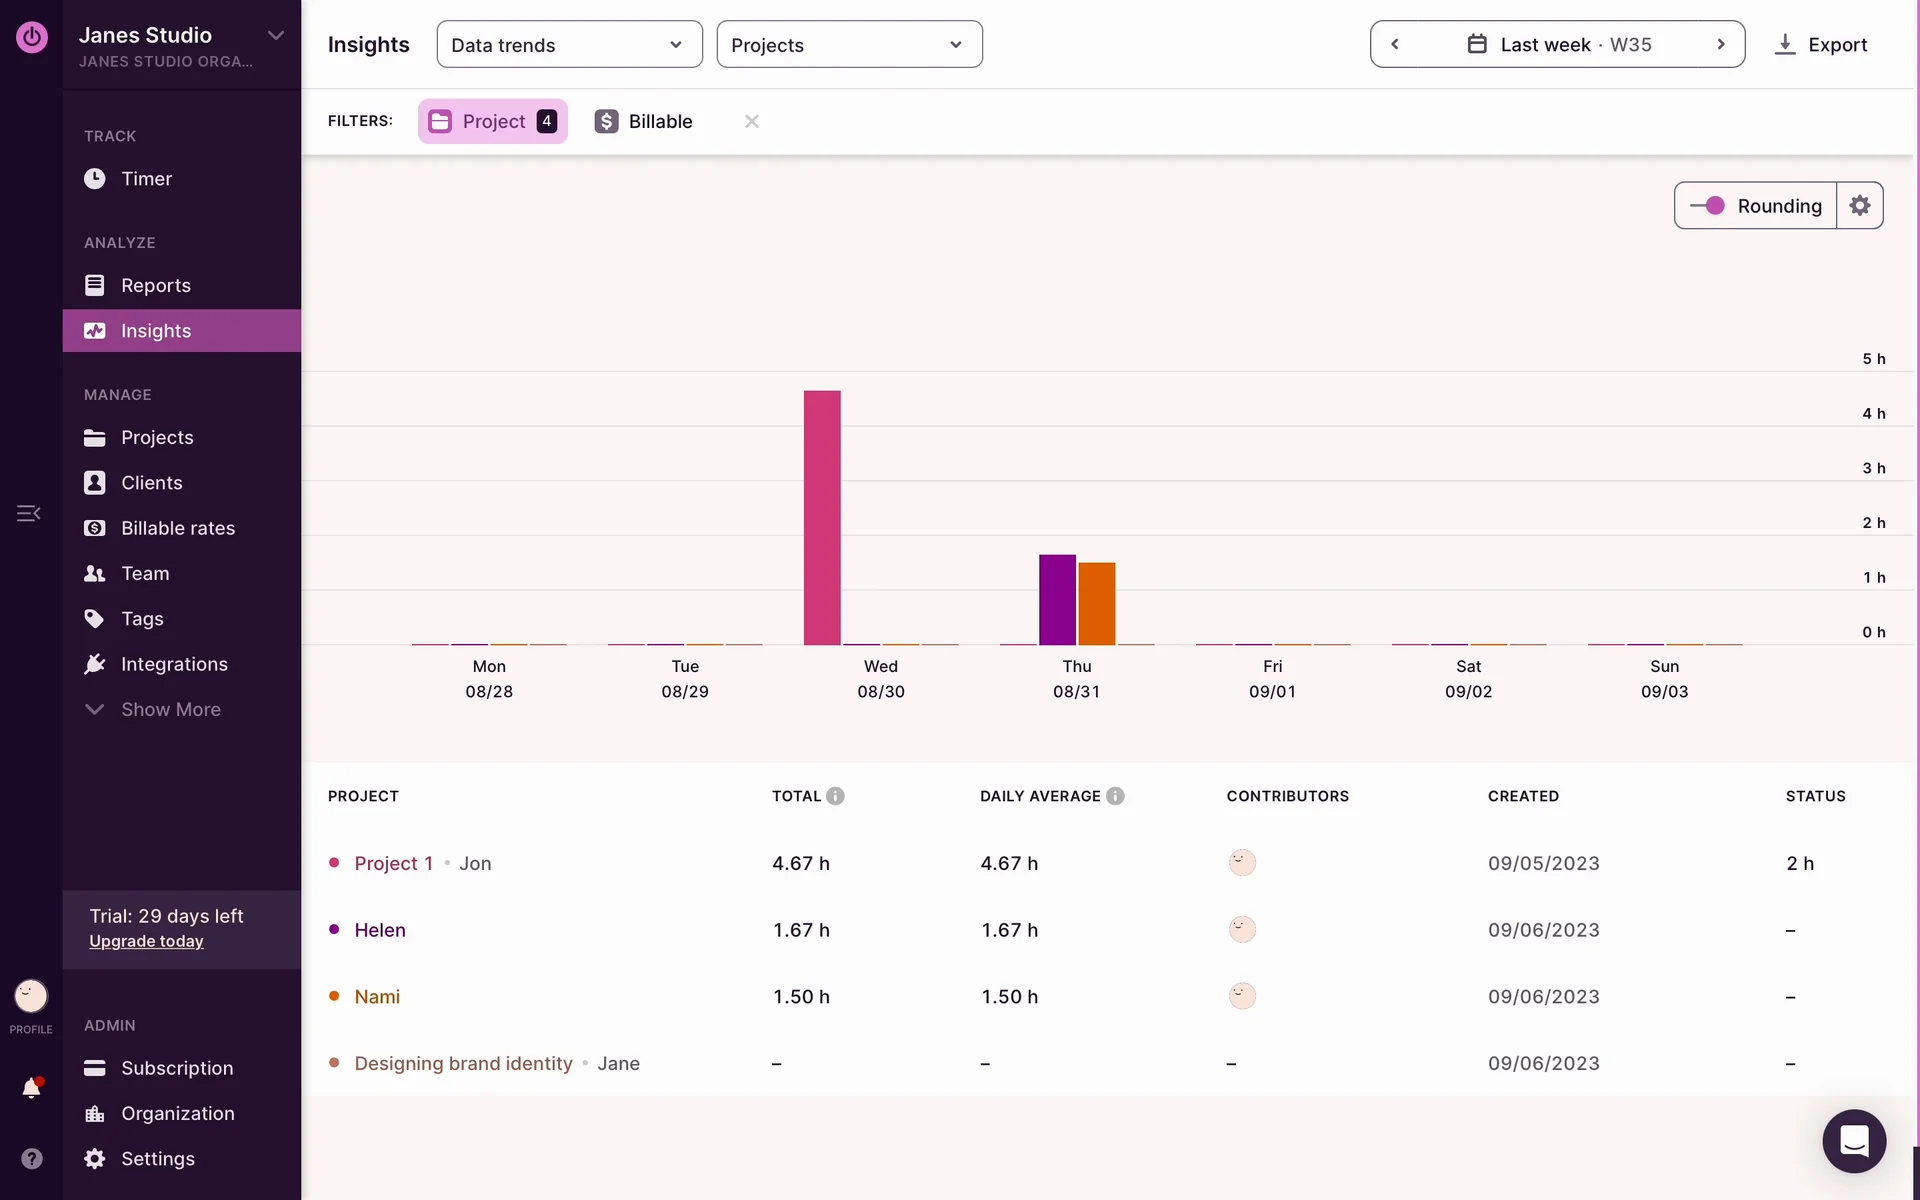The image size is (1920, 1200).
Task: Open Reports in the sidebar
Action: tap(155, 285)
